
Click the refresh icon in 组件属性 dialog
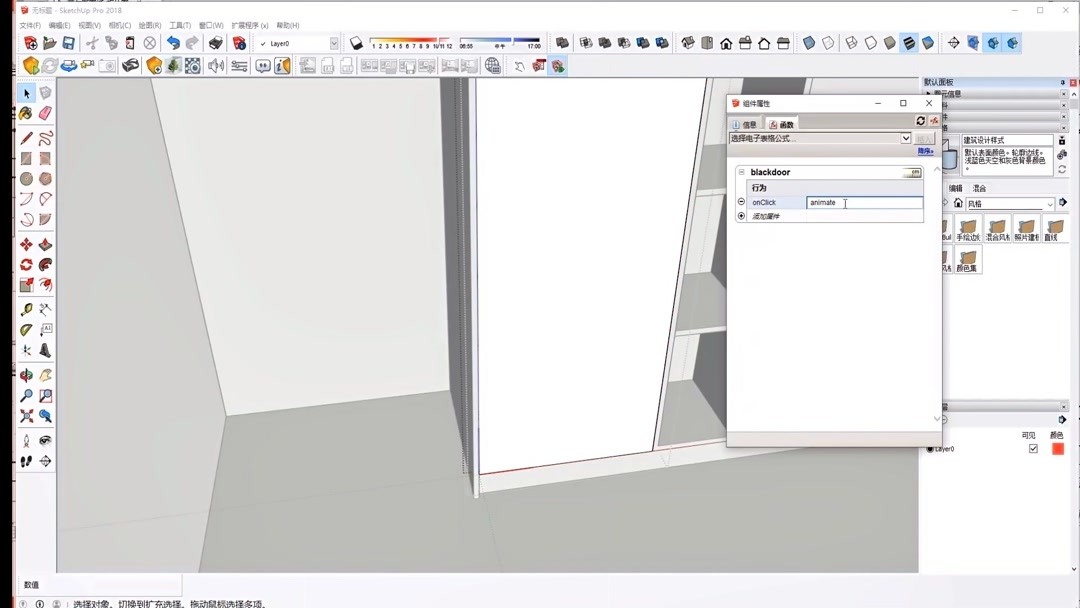[x=920, y=121]
